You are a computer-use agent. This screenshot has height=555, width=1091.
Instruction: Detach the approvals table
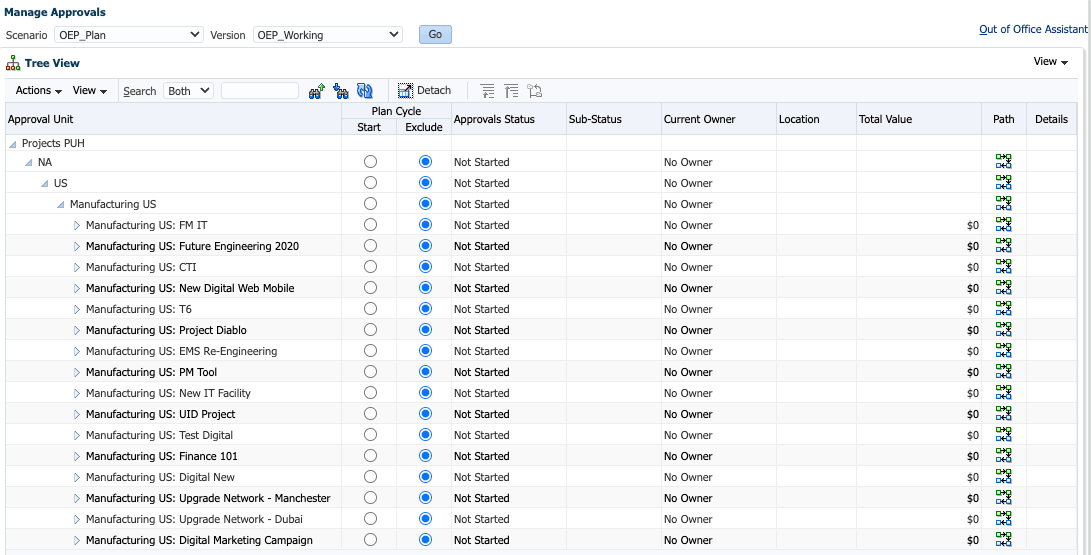coord(424,90)
